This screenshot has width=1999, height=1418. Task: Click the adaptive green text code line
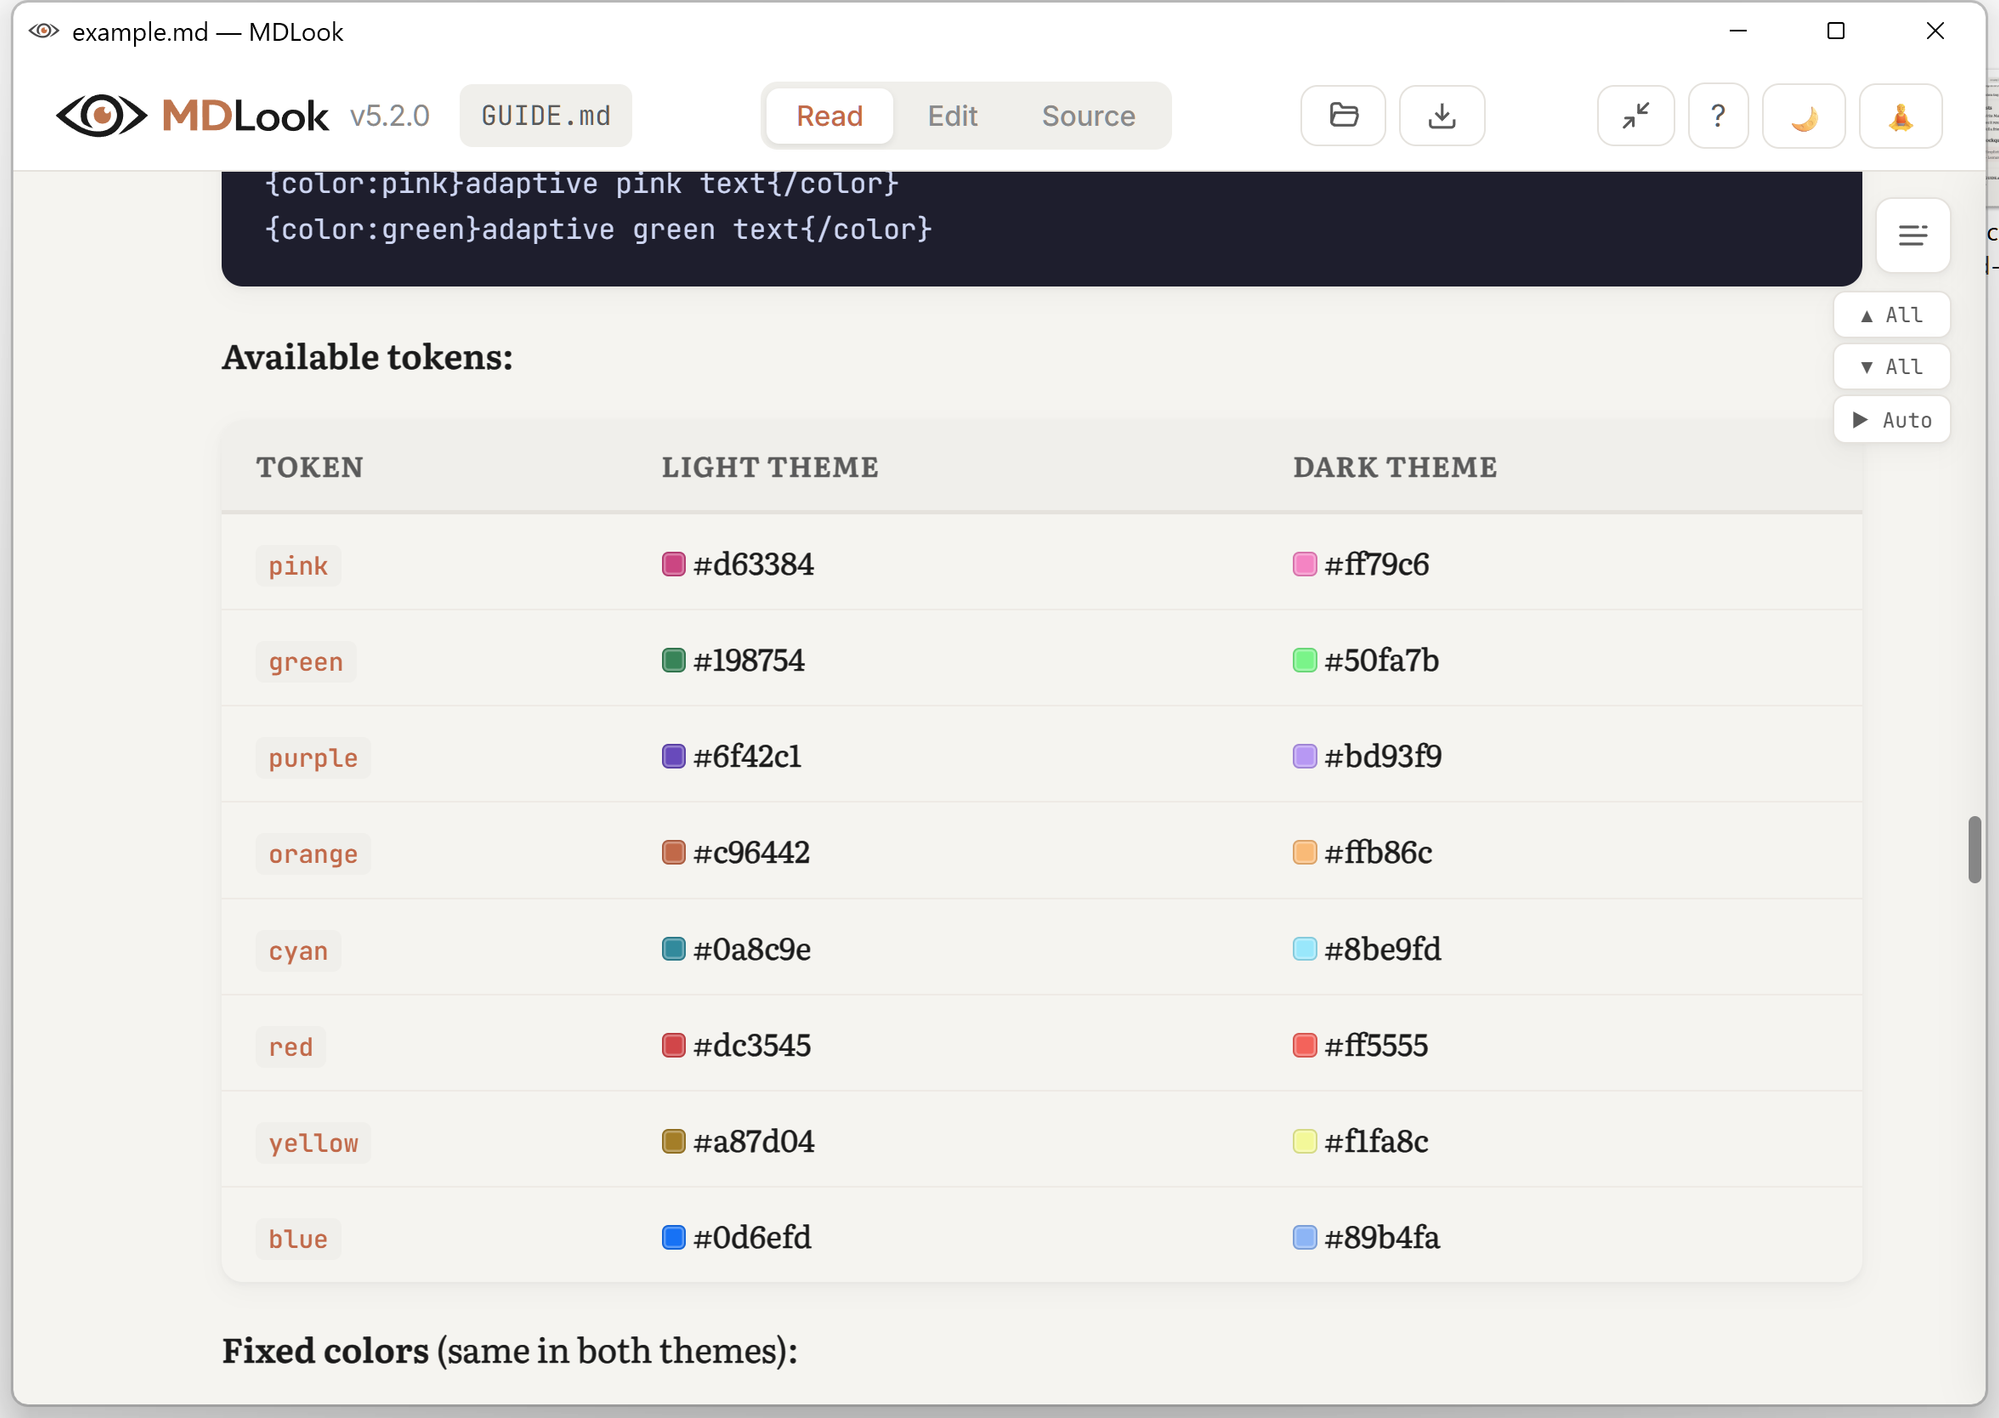coord(598,229)
